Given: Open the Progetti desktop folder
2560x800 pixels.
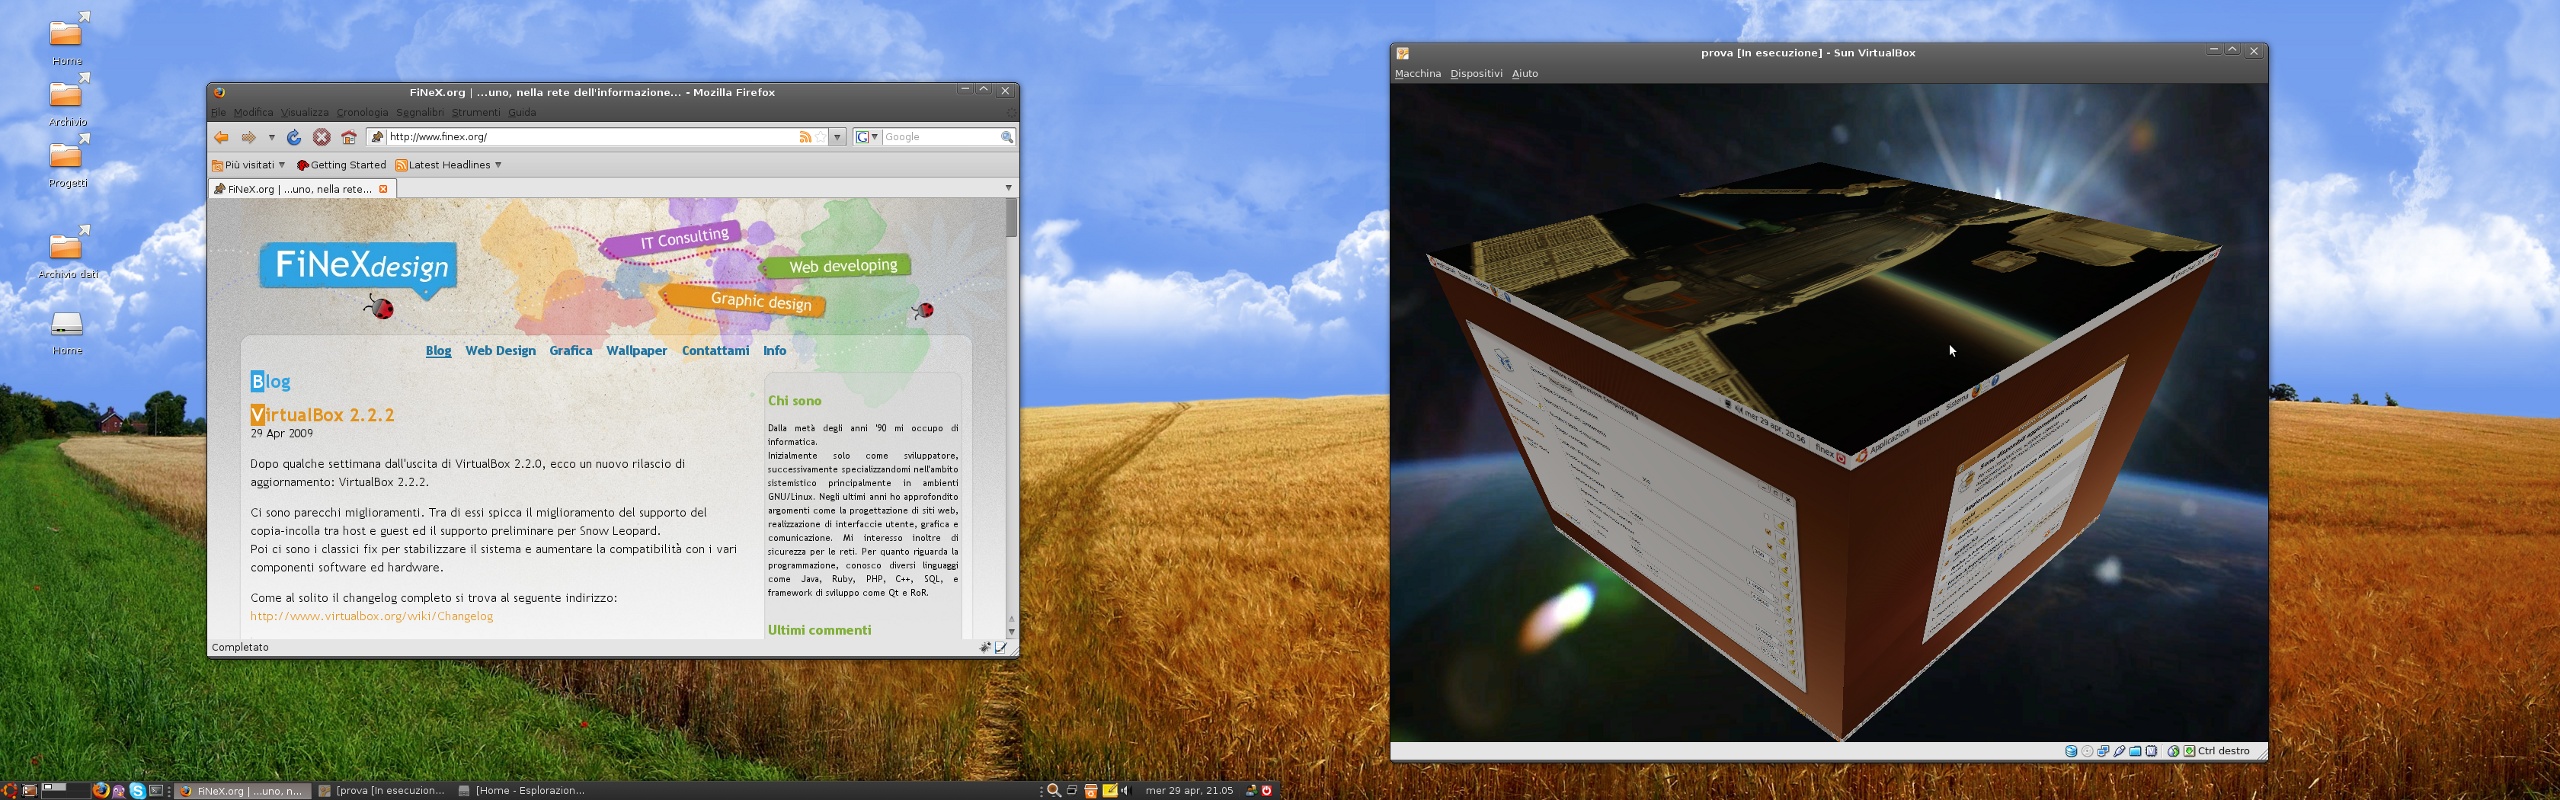Looking at the screenshot, I should pos(67,160).
